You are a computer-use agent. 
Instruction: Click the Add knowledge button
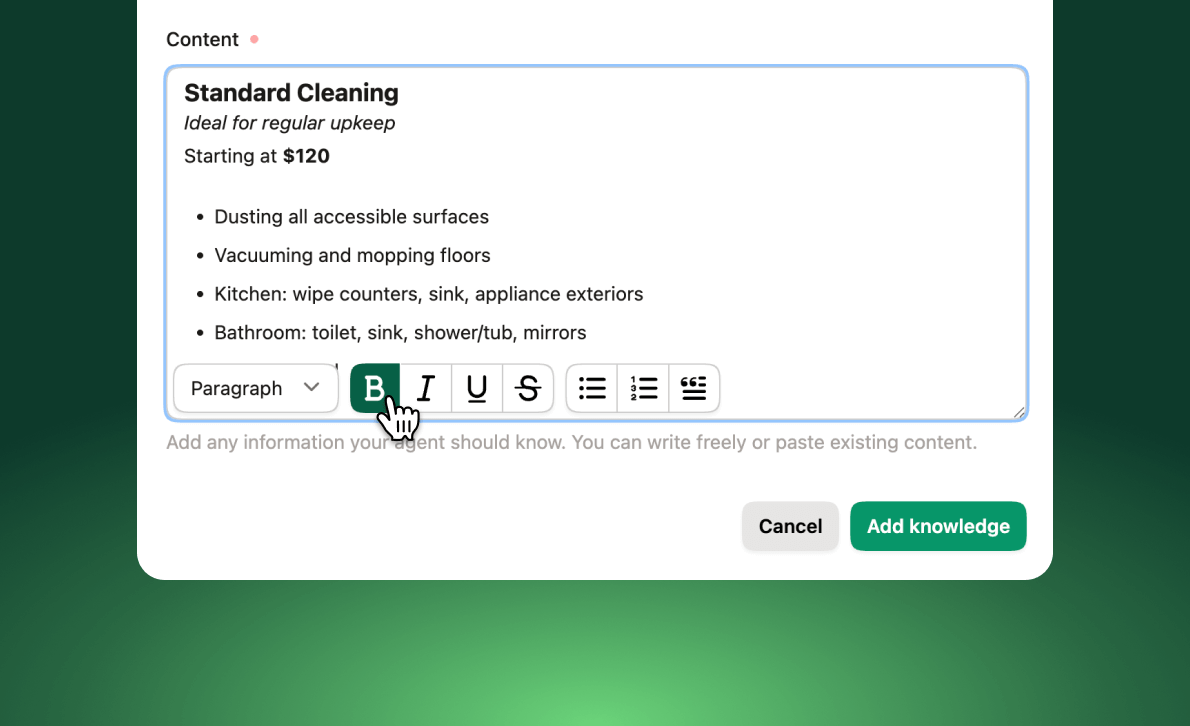(937, 526)
